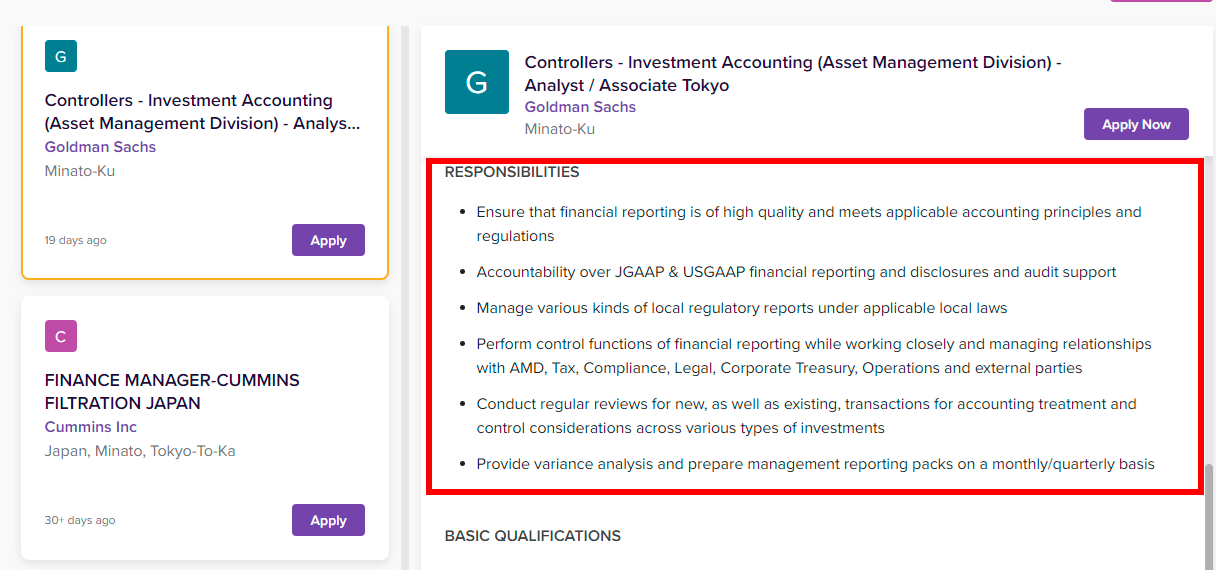Click the BASIC QUALIFICATIONS section heading
The image size is (1216, 570).
coord(533,536)
